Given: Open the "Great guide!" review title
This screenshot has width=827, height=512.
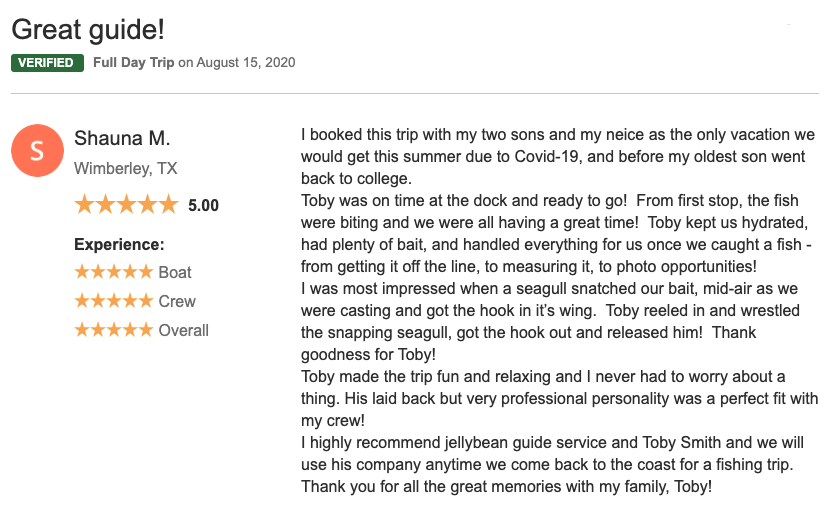Looking at the screenshot, I should pos(88,29).
